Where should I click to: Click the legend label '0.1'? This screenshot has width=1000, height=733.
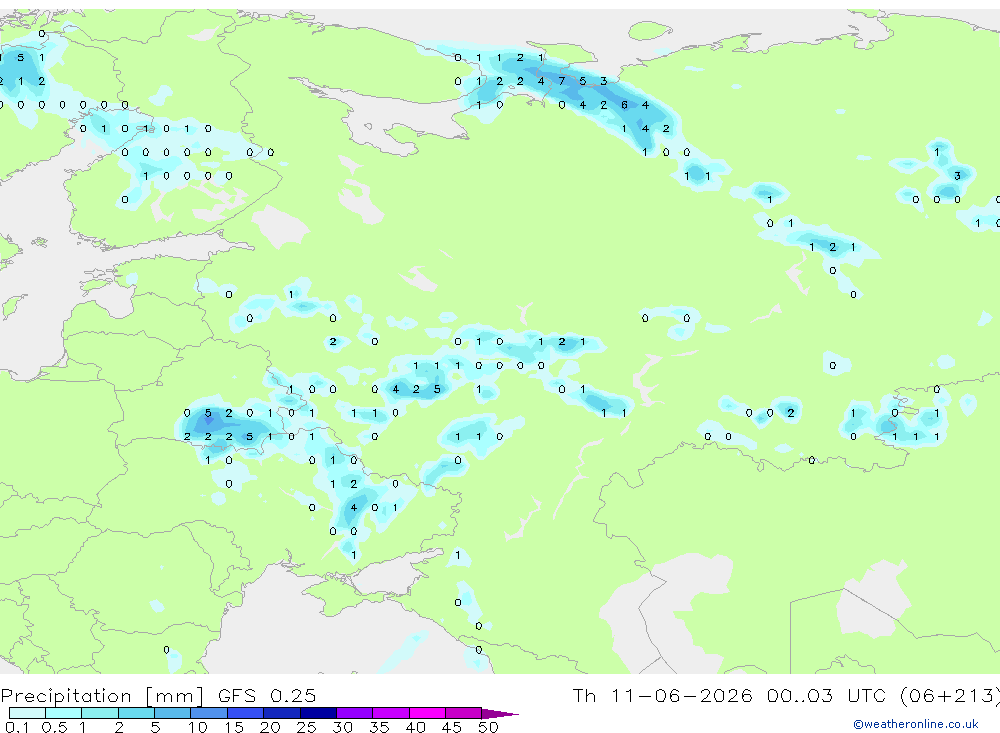click(x=17, y=727)
